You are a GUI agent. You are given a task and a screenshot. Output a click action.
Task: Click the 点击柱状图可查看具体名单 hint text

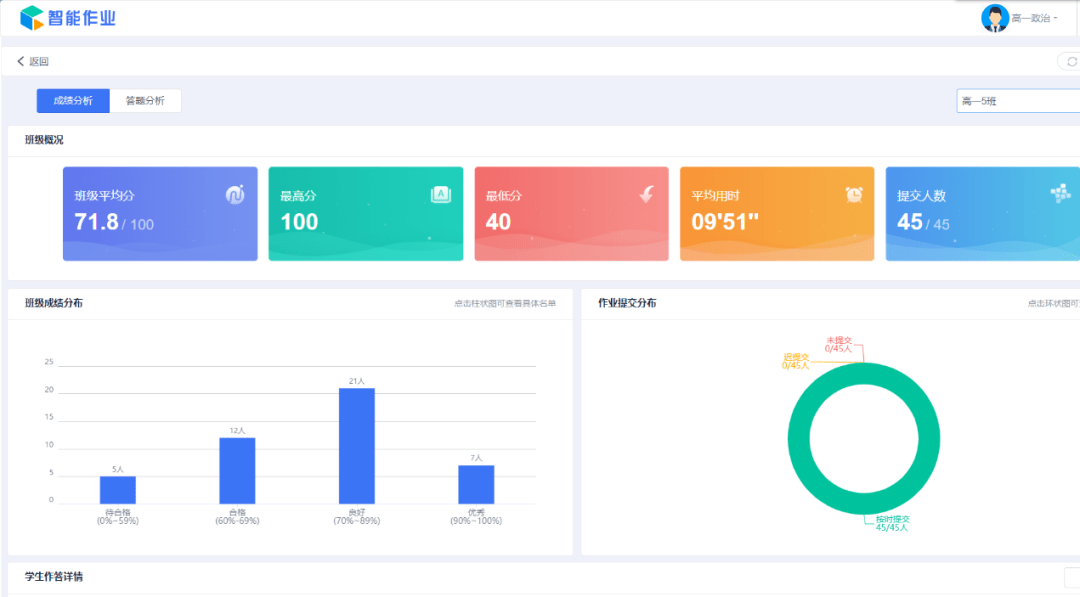pyautogui.click(x=505, y=303)
